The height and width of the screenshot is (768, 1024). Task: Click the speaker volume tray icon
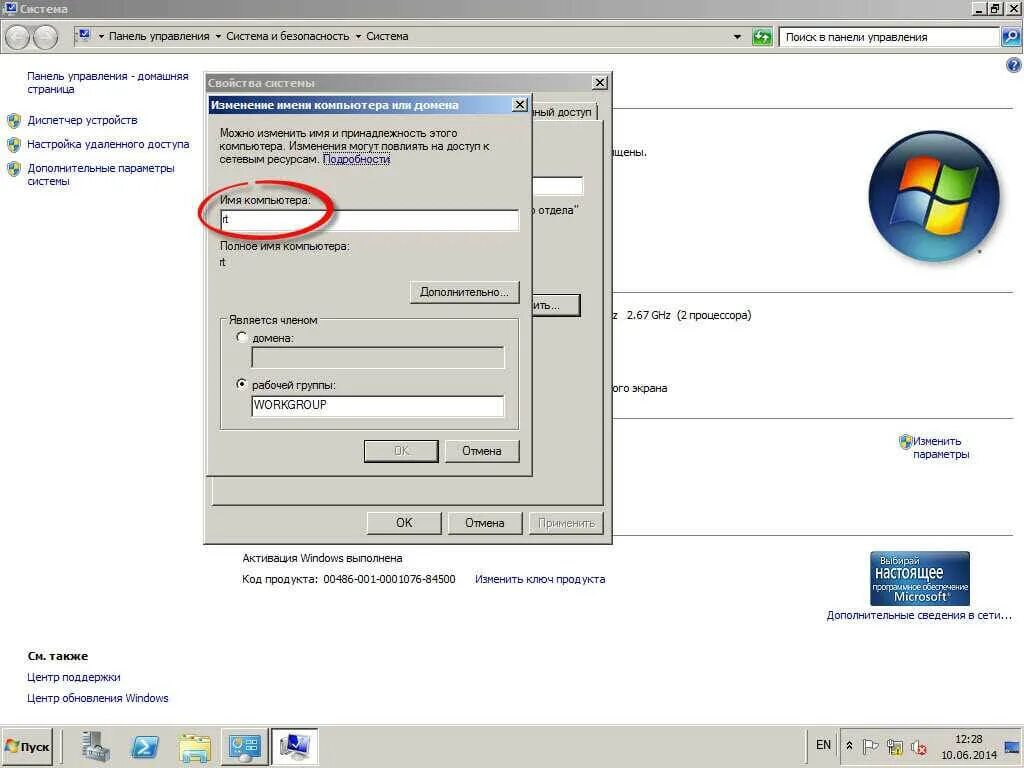pyautogui.click(x=919, y=746)
